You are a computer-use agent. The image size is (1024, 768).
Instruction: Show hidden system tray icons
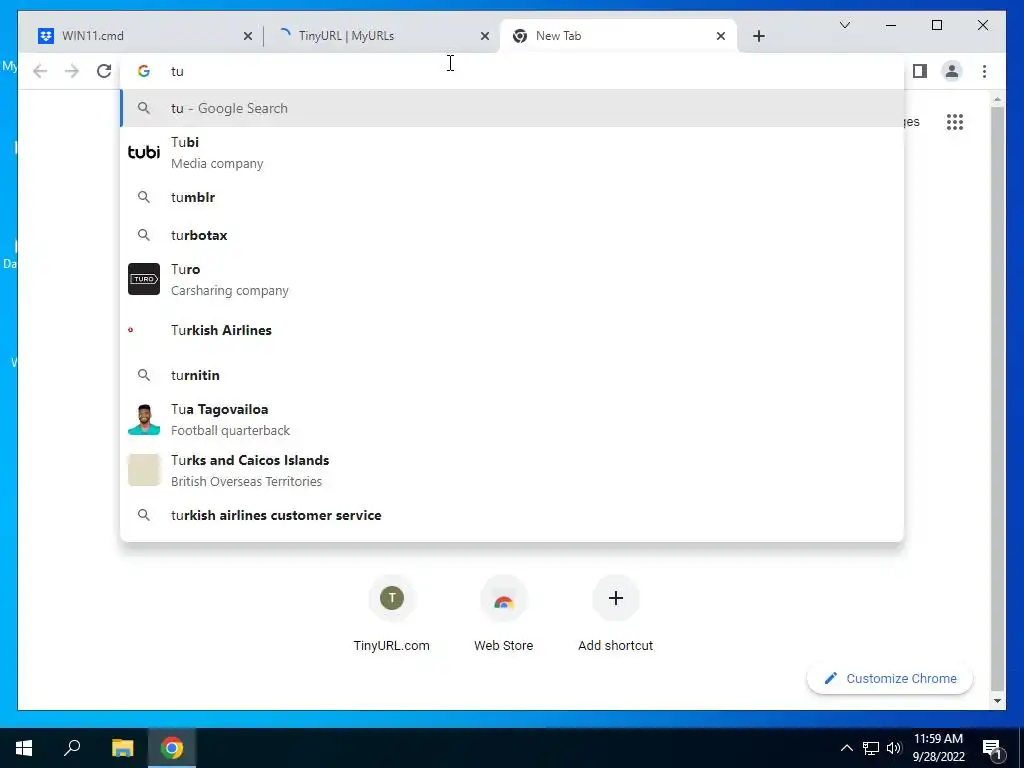point(846,748)
